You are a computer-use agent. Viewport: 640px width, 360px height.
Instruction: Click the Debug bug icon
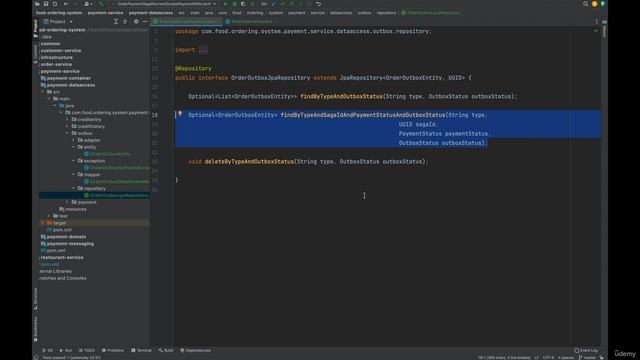234,4
